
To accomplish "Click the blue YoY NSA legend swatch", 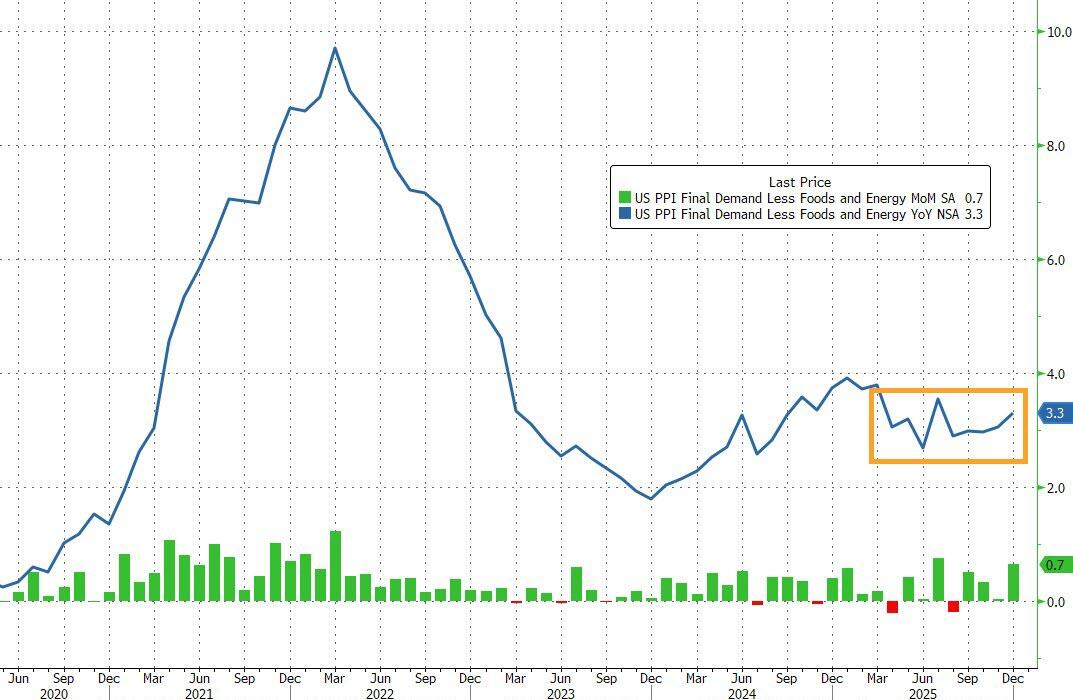I will pyautogui.click(x=625, y=214).
